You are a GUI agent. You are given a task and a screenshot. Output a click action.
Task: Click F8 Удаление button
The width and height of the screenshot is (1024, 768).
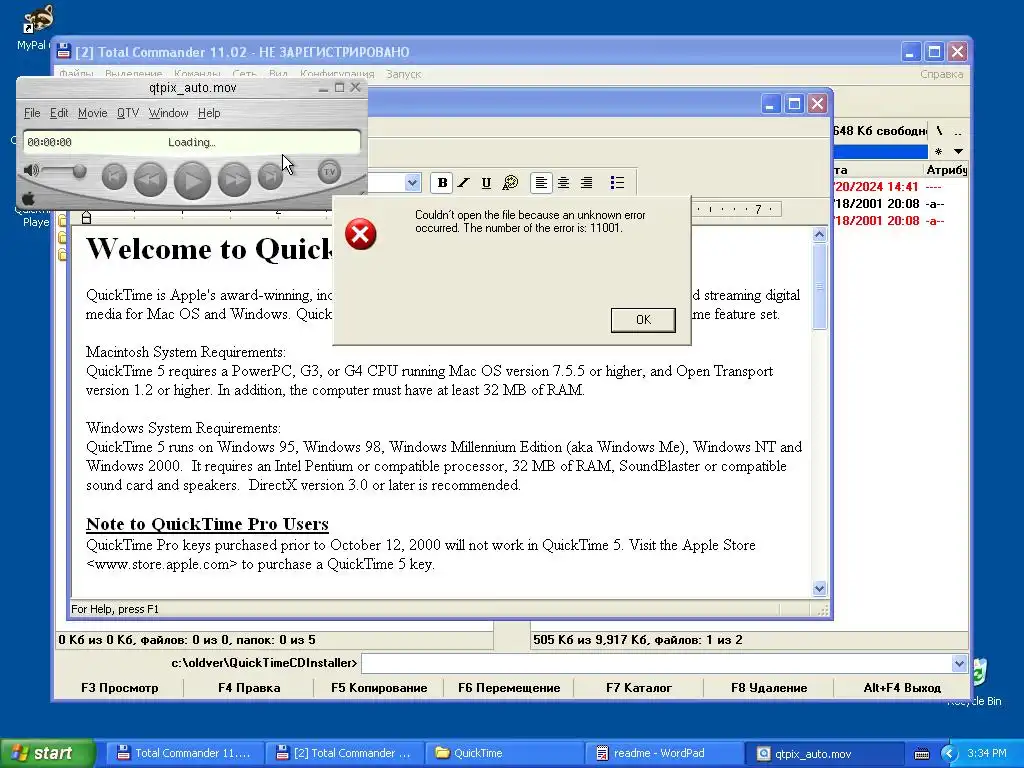click(x=769, y=688)
